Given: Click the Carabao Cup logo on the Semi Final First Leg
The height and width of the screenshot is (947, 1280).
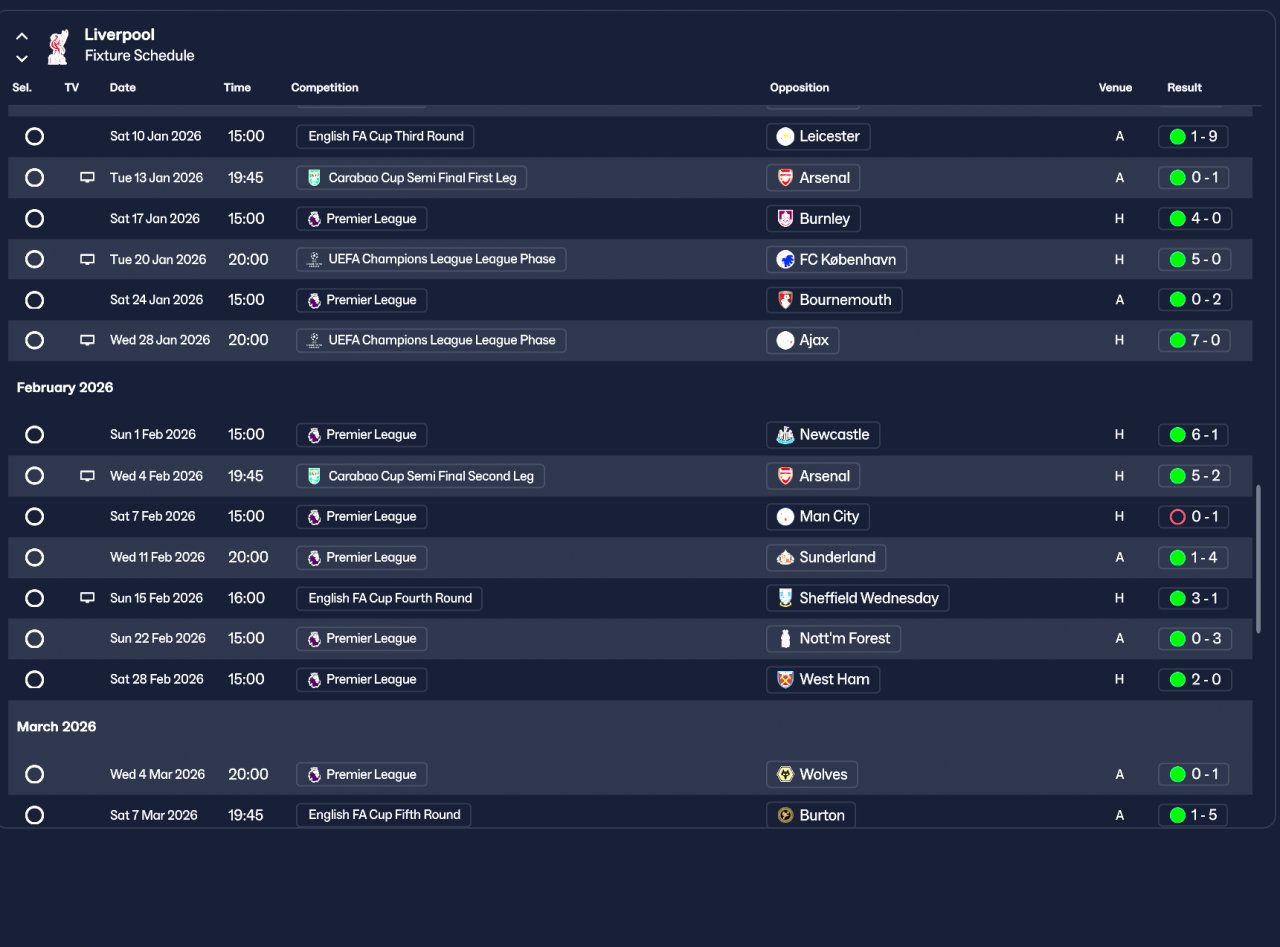Looking at the screenshot, I should click(314, 178).
